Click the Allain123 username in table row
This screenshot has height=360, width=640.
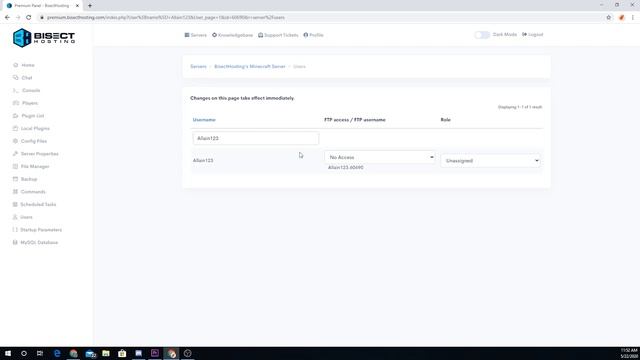click(x=203, y=160)
